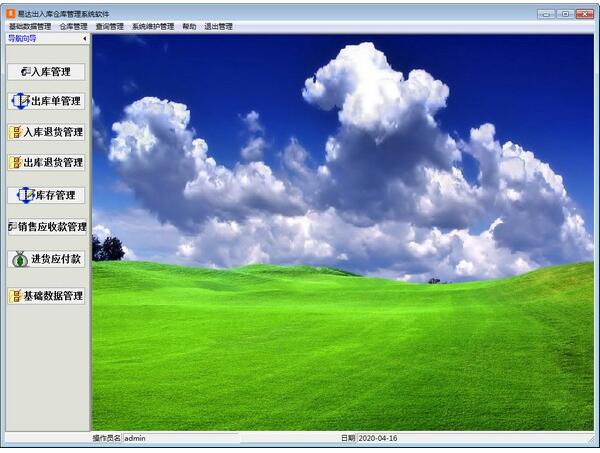Screen dimensions: 600x453
Task: Open 入库管理 from the navigation sidebar
Action: 46,72
